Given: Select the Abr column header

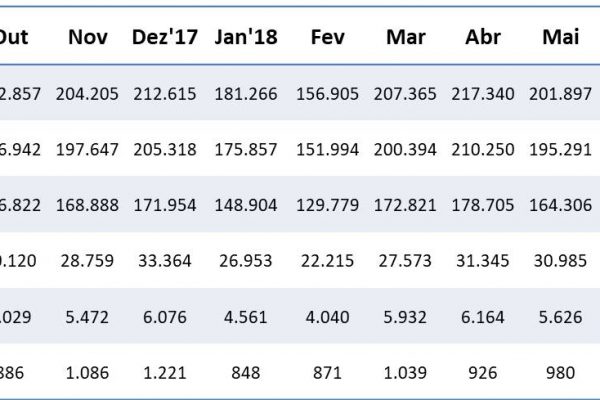Looking at the screenshot, I should pyautogui.click(x=483, y=37).
